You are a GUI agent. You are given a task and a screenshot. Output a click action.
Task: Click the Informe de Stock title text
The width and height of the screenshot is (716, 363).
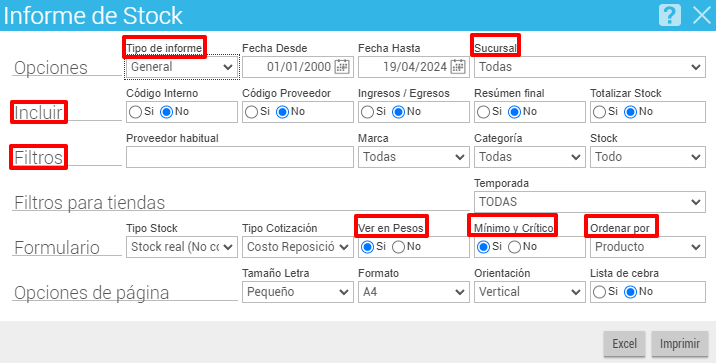(93, 16)
